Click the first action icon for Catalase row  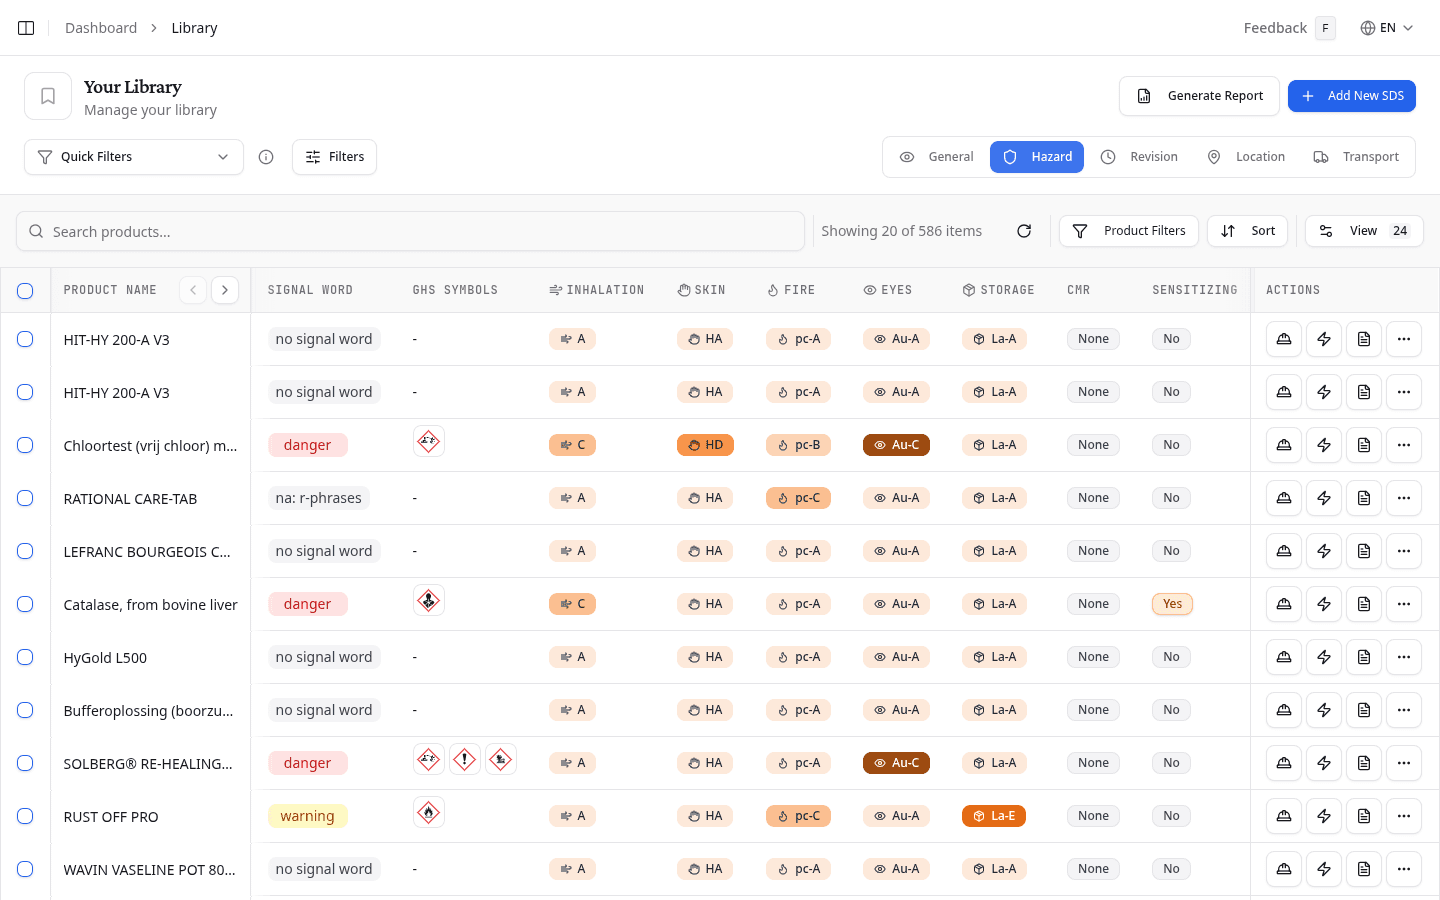coord(1284,604)
